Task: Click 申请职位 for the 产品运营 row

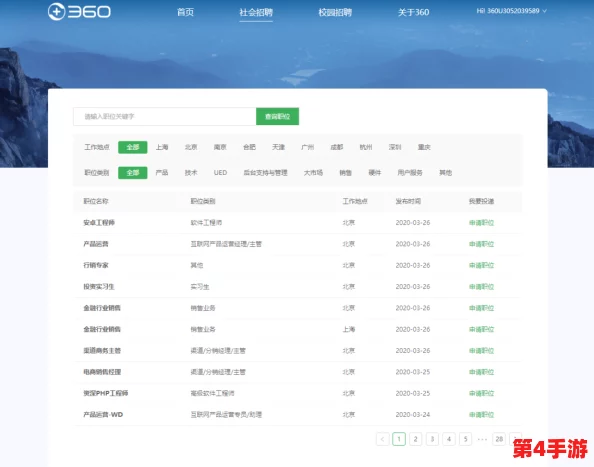Action: (481, 244)
